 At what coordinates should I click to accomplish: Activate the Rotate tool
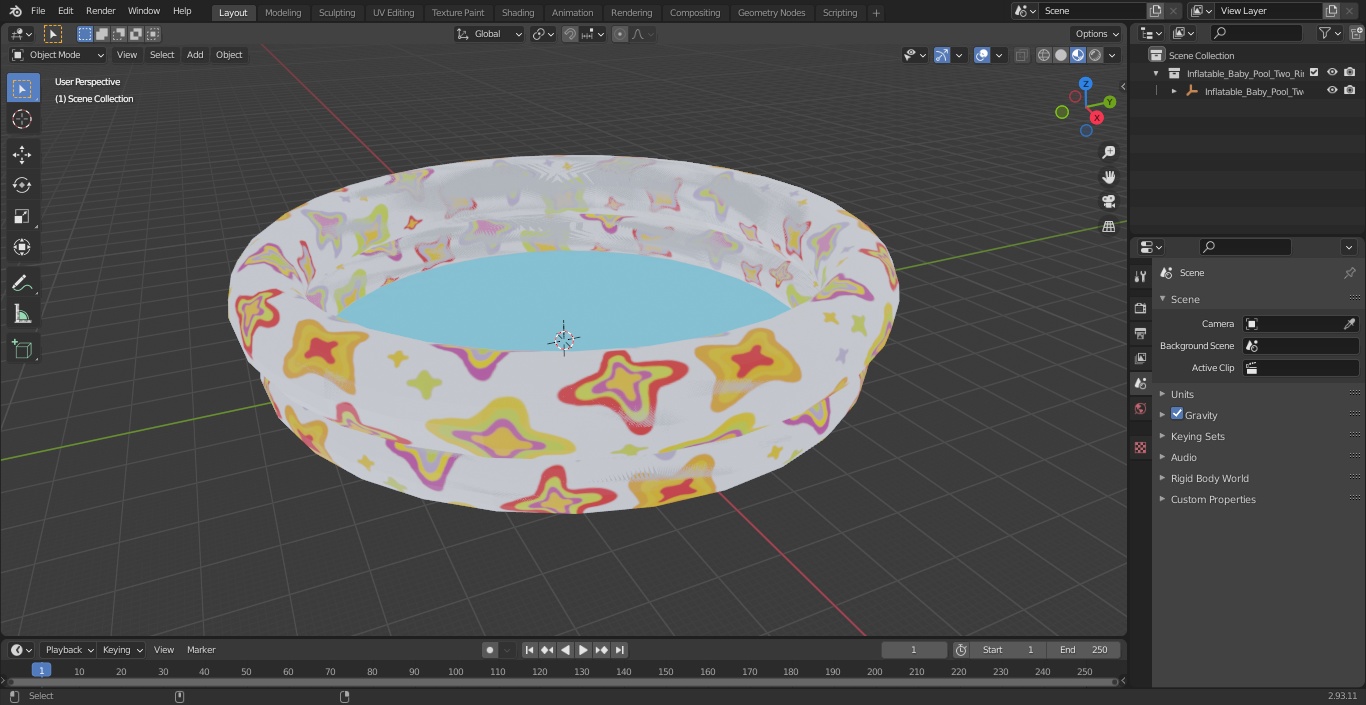coord(22,186)
